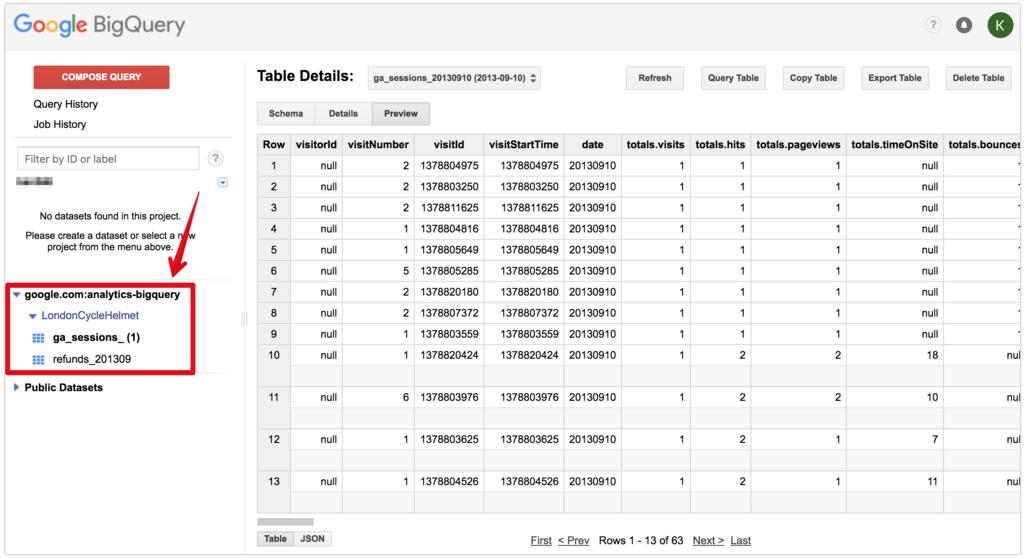Click visitId cell 1378804975
The width and height of the screenshot is (1024, 558).
pyautogui.click(x=449, y=166)
